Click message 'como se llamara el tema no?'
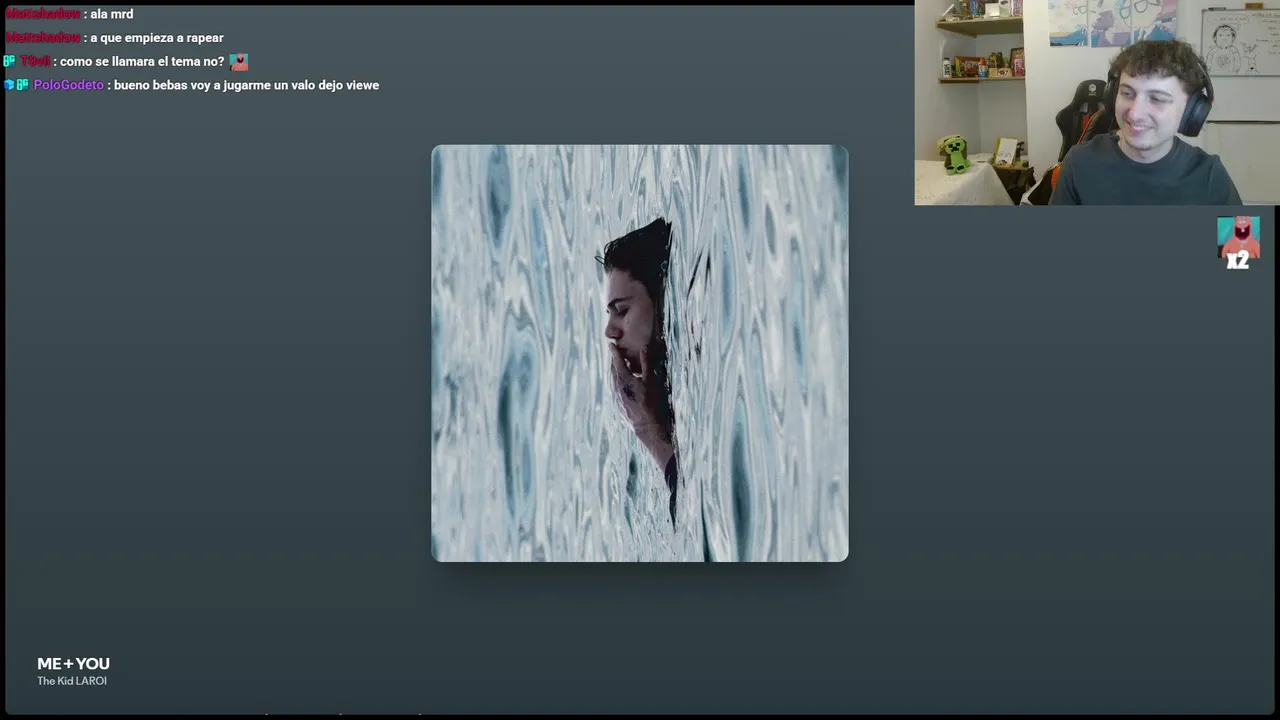This screenshot has width=1280, height=720. coord(142,62)
